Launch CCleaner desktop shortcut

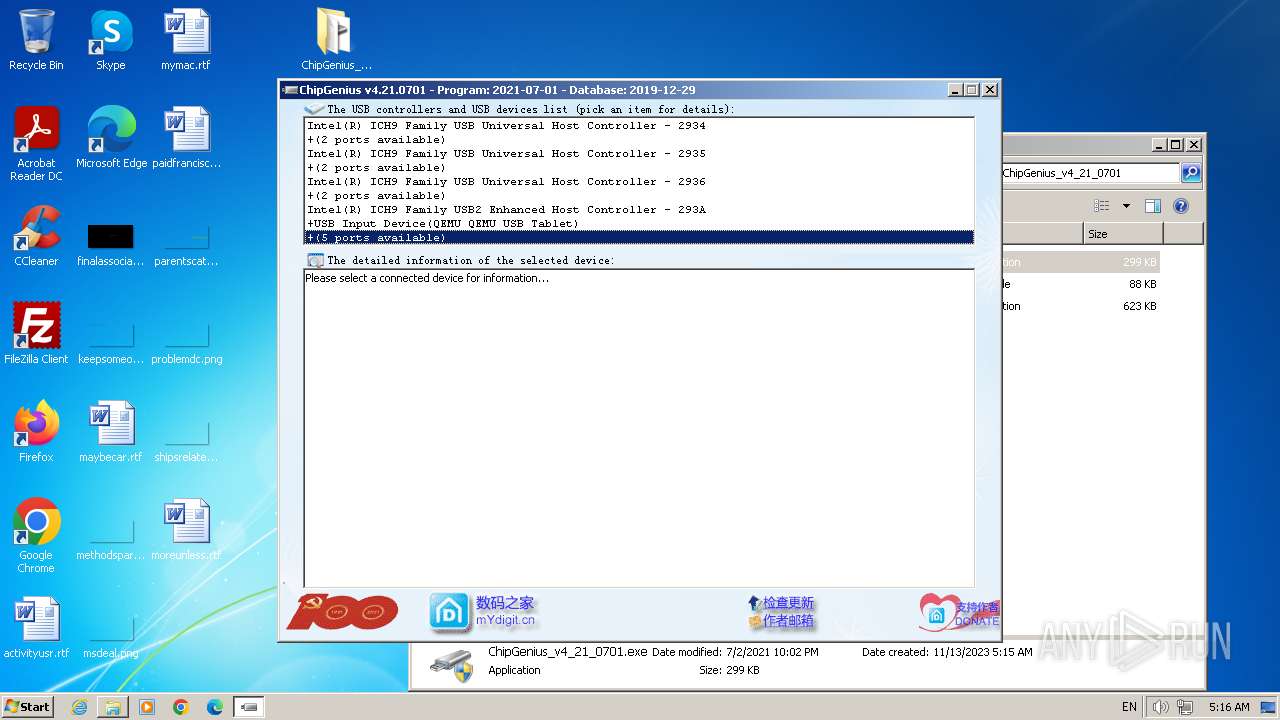[x=36, y=236]
